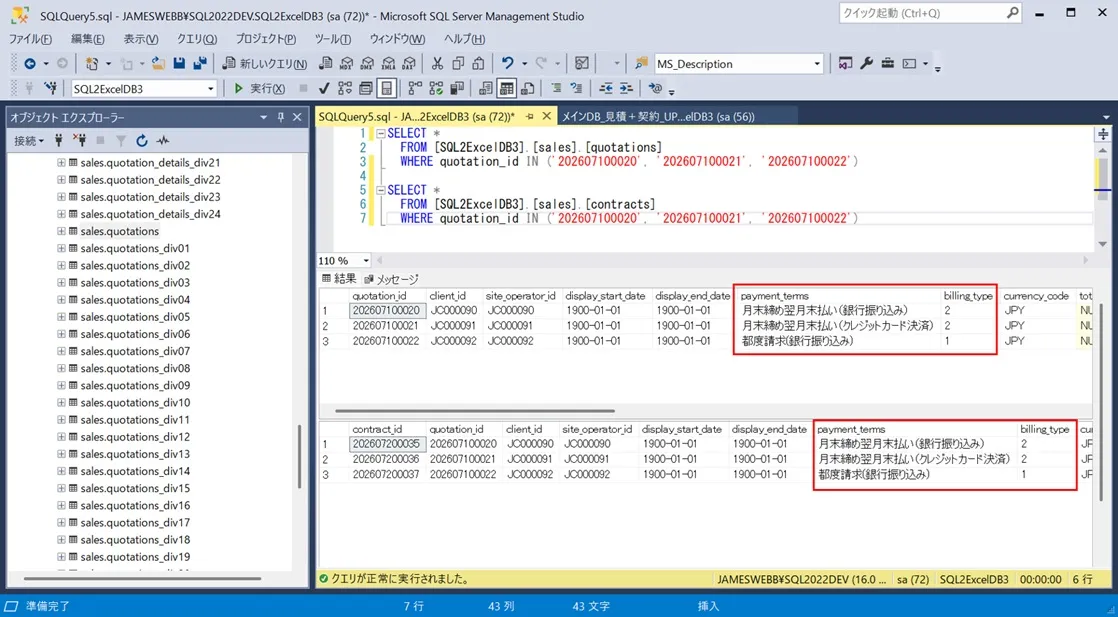Open the SQL2ExcelDB3 database dropdown

coord(210,88)
